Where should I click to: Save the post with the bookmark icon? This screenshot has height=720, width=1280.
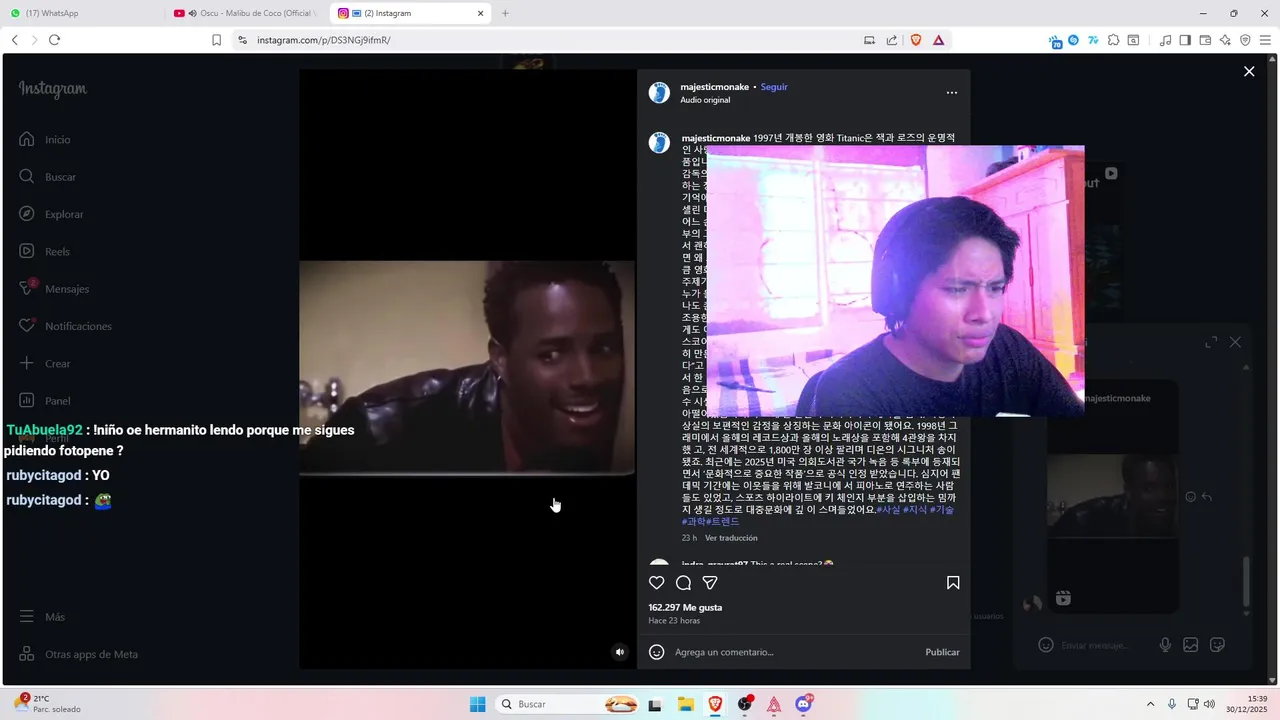pyautogui.click(x=953, y=583)
